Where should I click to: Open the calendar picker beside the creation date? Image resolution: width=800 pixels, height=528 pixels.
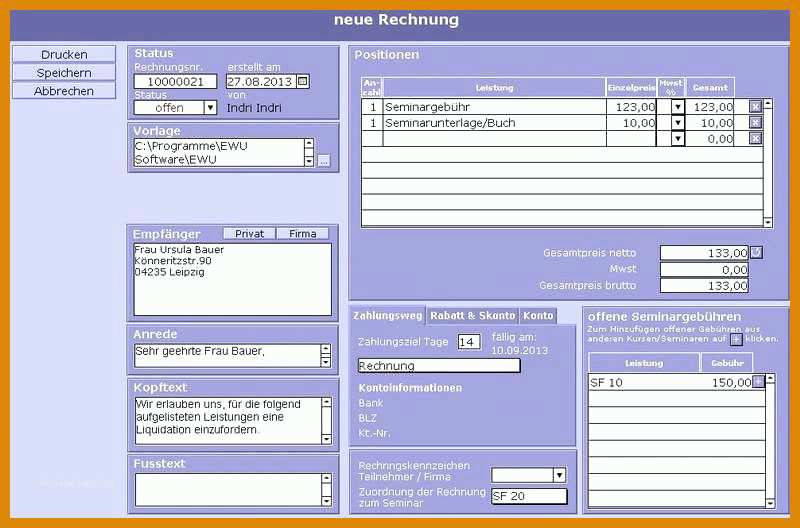pos(303,81)
